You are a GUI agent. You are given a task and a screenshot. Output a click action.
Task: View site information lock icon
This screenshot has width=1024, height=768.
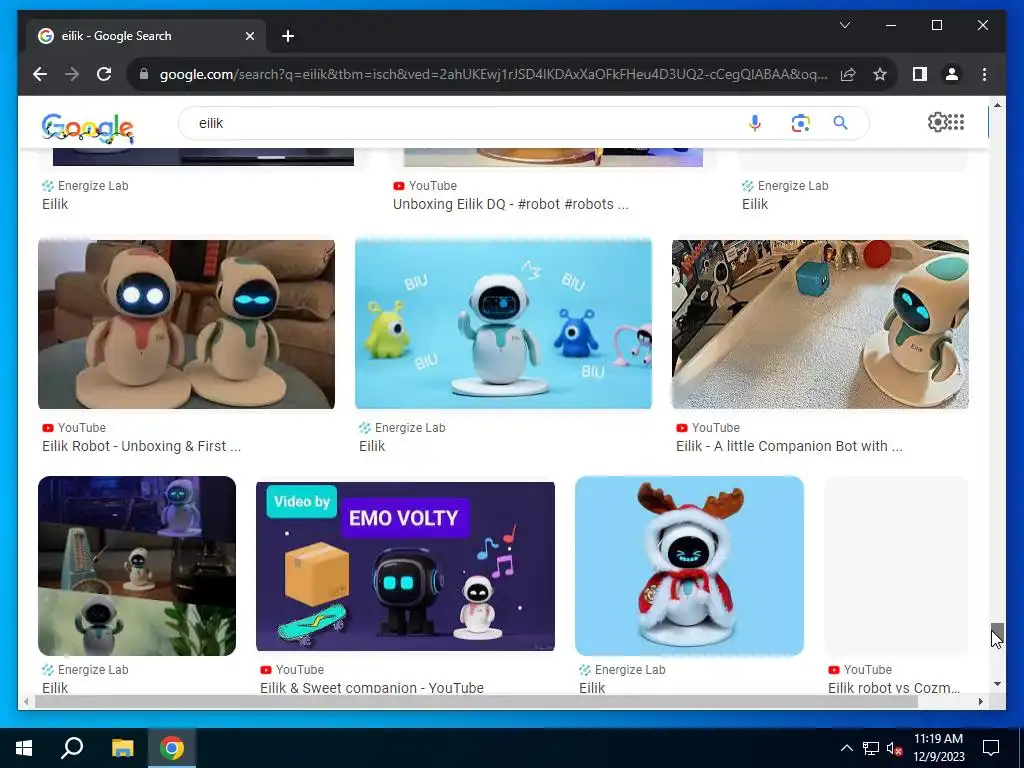tap(144, 74)
